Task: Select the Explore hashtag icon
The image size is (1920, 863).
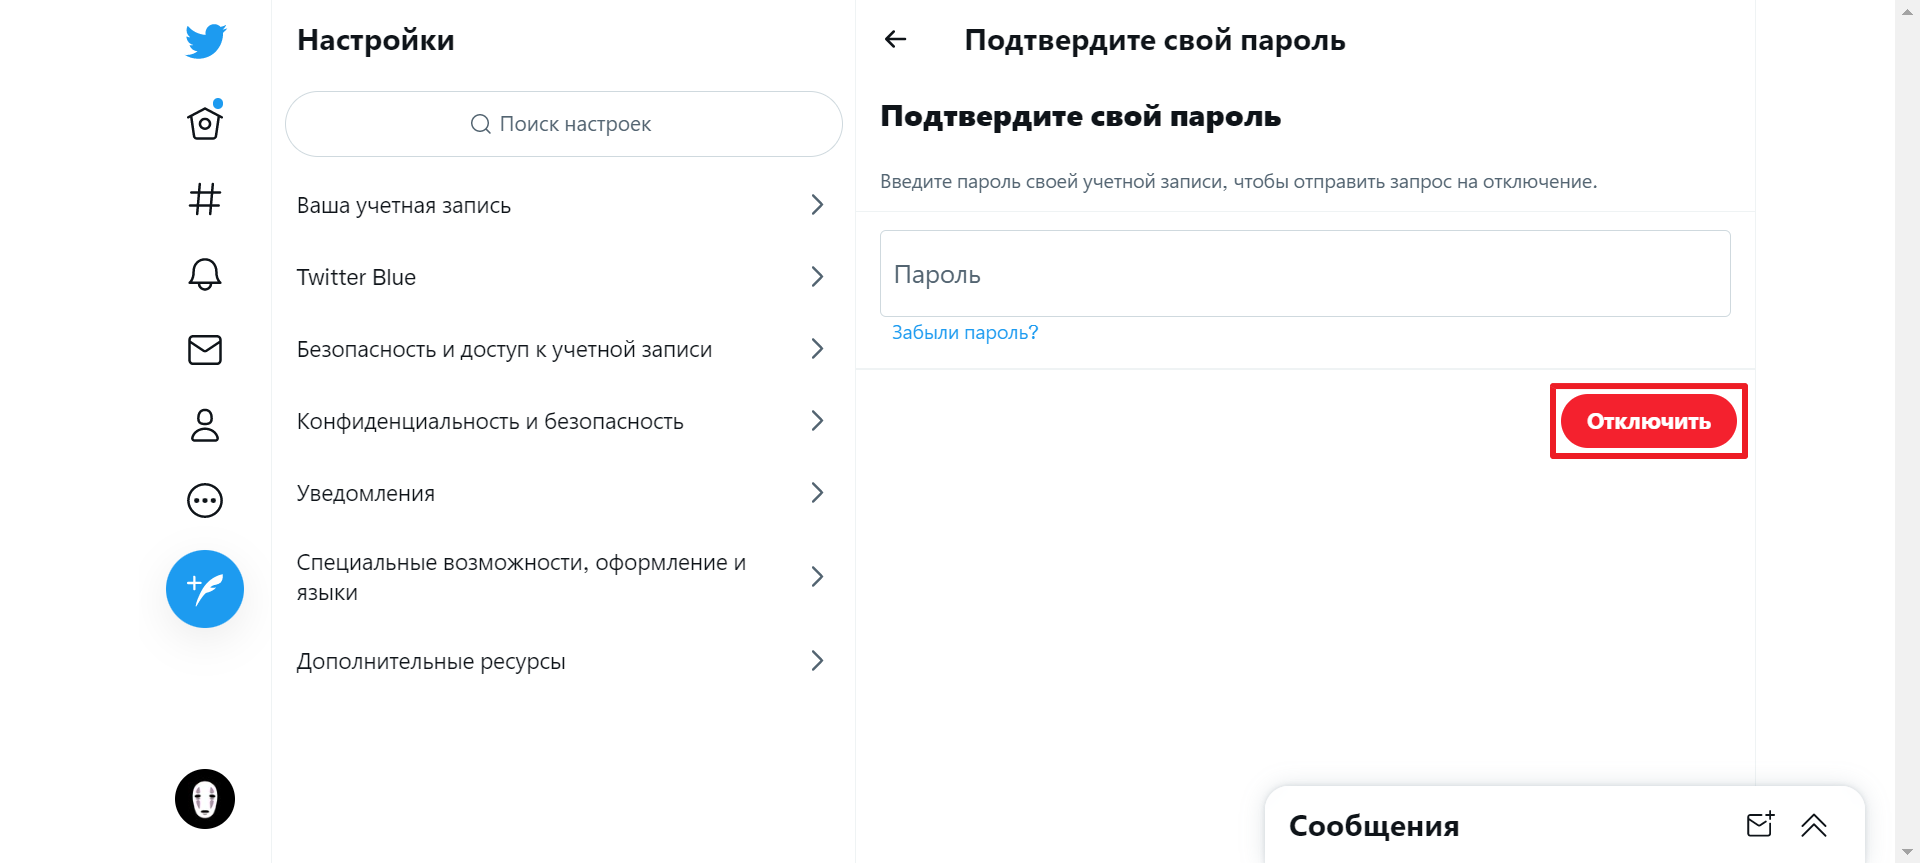Action: point(204,199)
